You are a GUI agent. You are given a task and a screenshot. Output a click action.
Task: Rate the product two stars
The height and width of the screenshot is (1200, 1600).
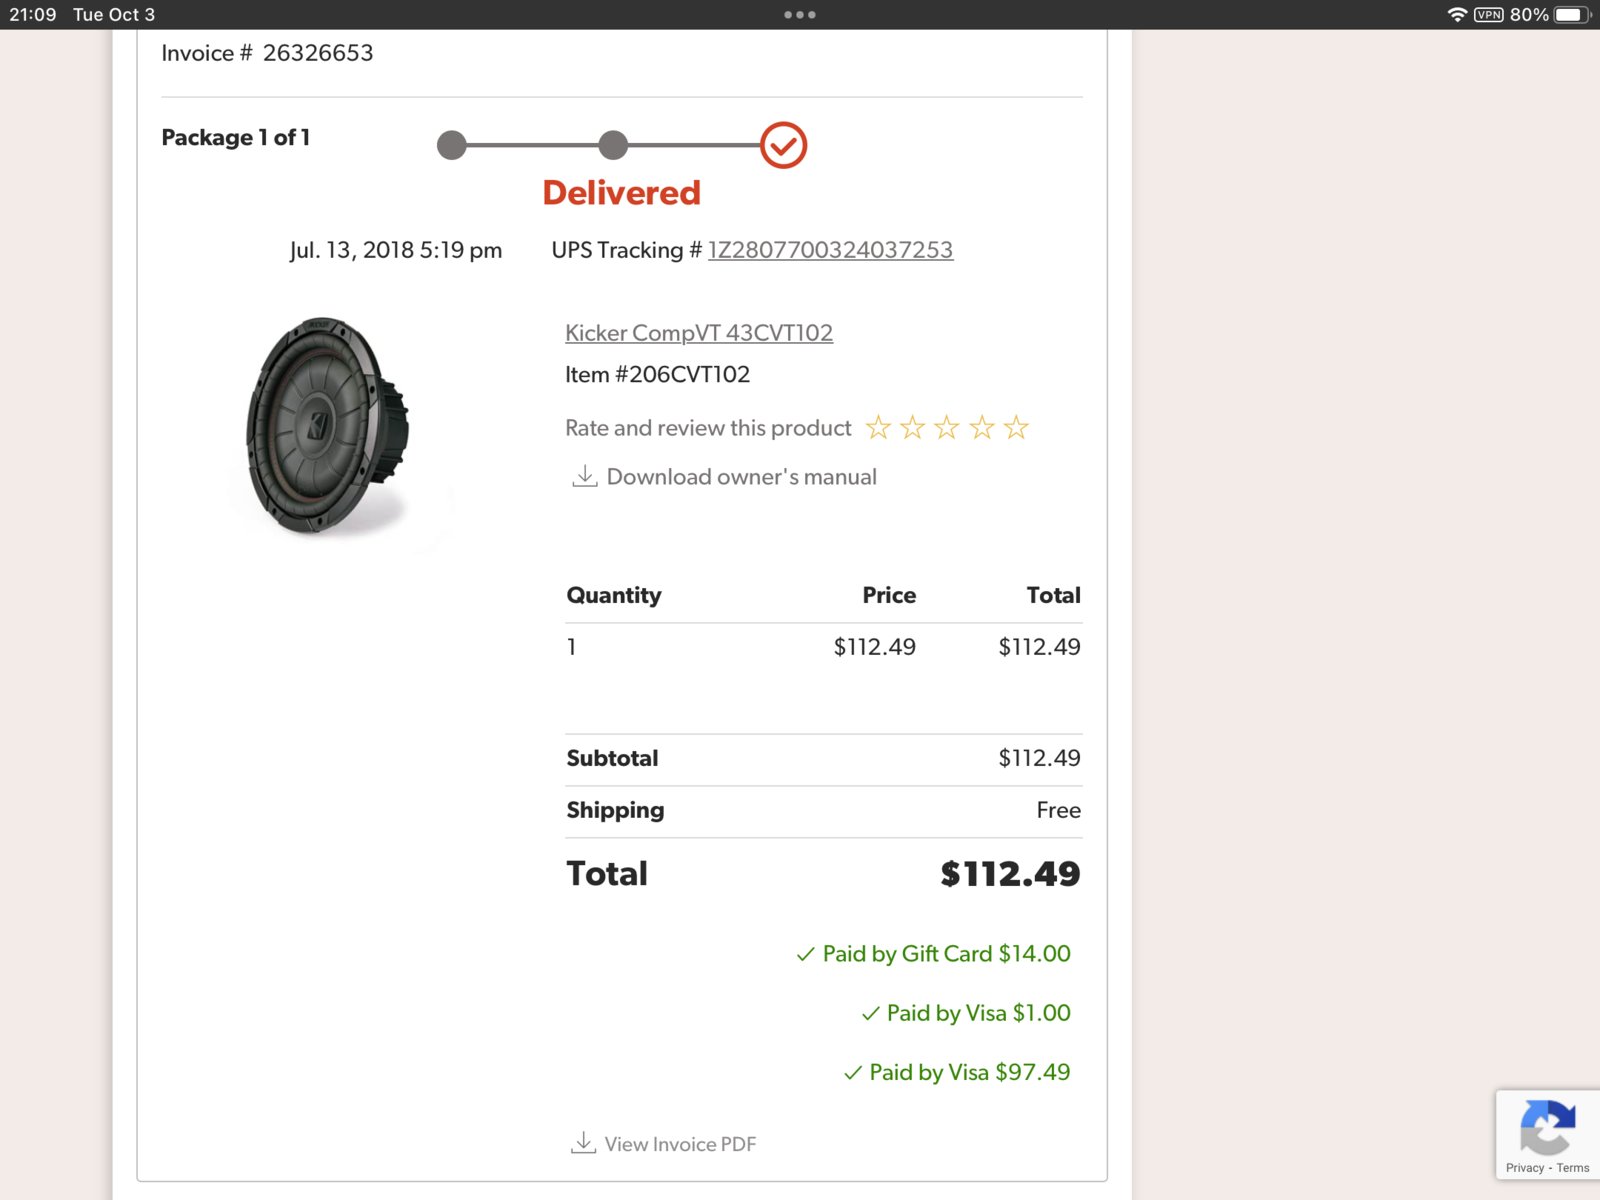pos(912,428)
